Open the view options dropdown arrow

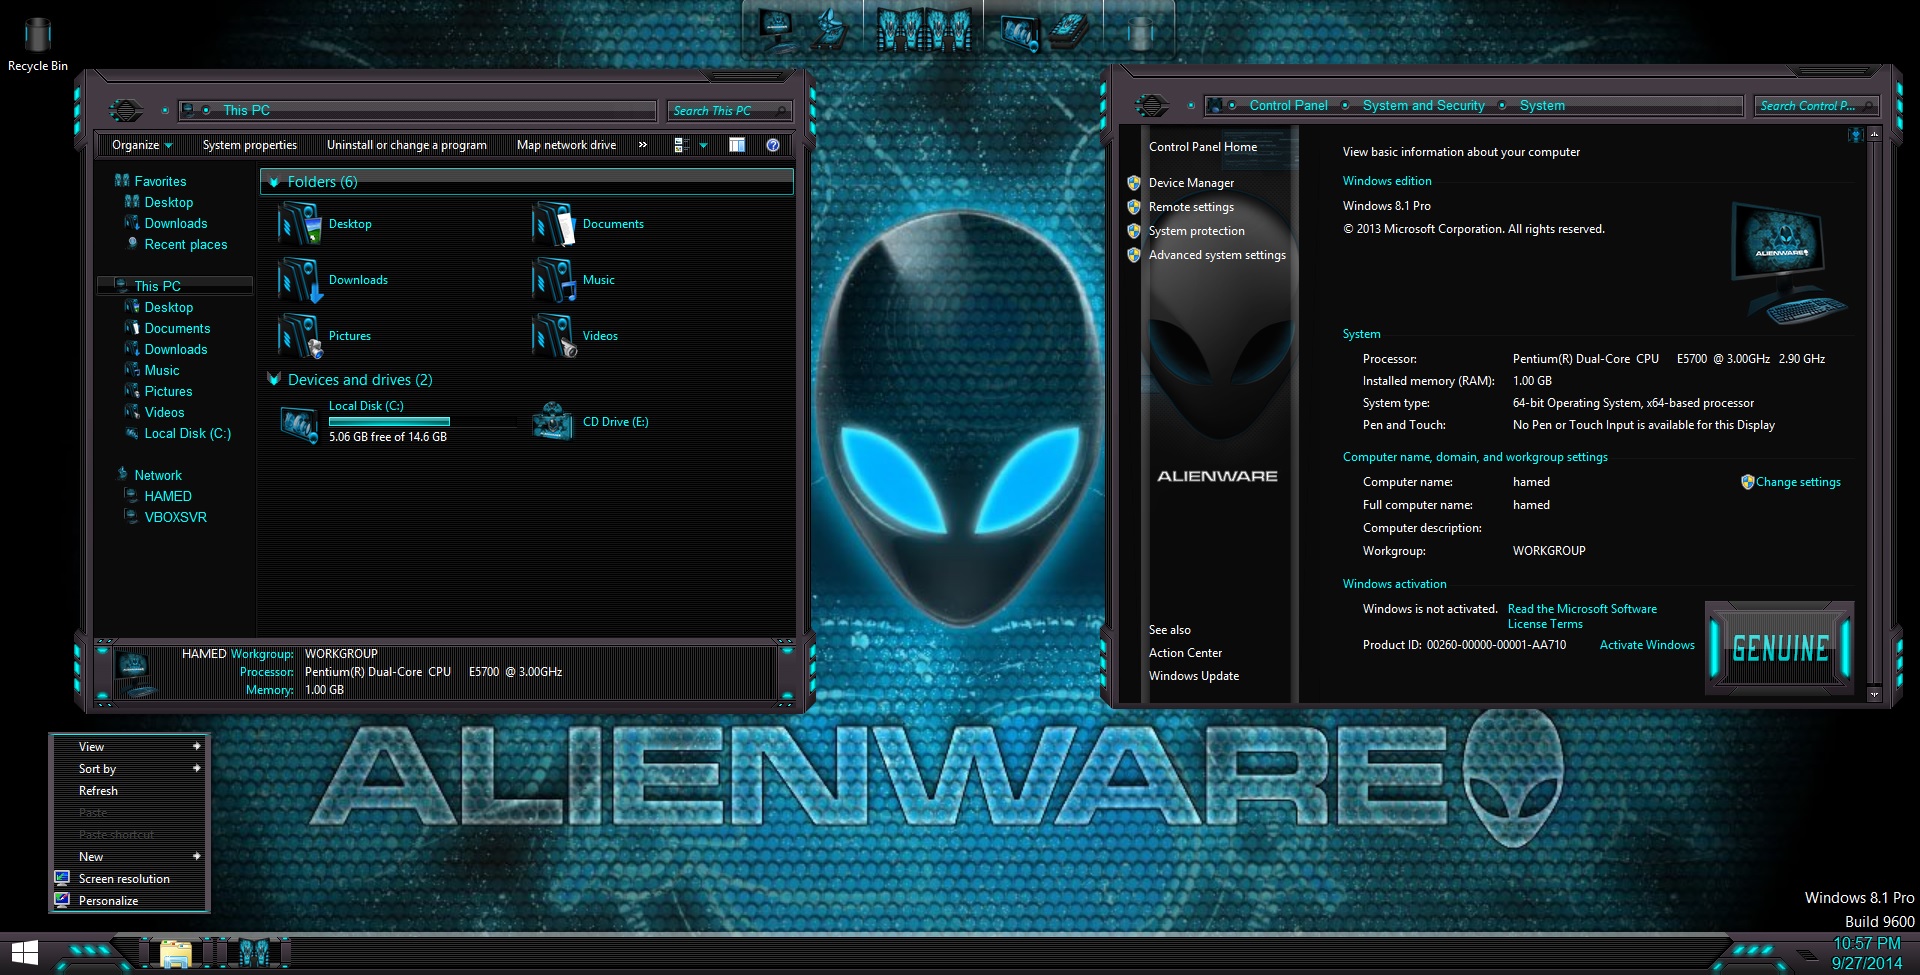(x=704, y=145)
